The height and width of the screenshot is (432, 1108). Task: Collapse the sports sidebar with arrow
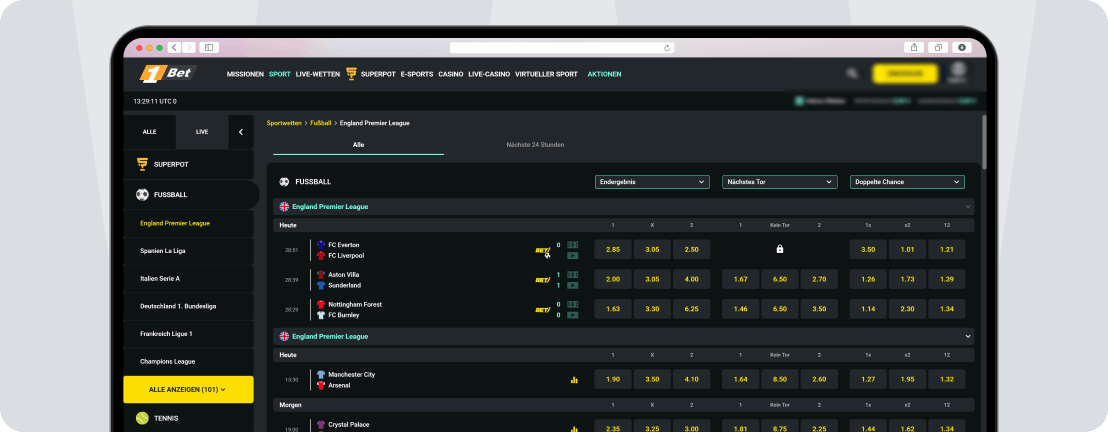click(x=241, y=132)
